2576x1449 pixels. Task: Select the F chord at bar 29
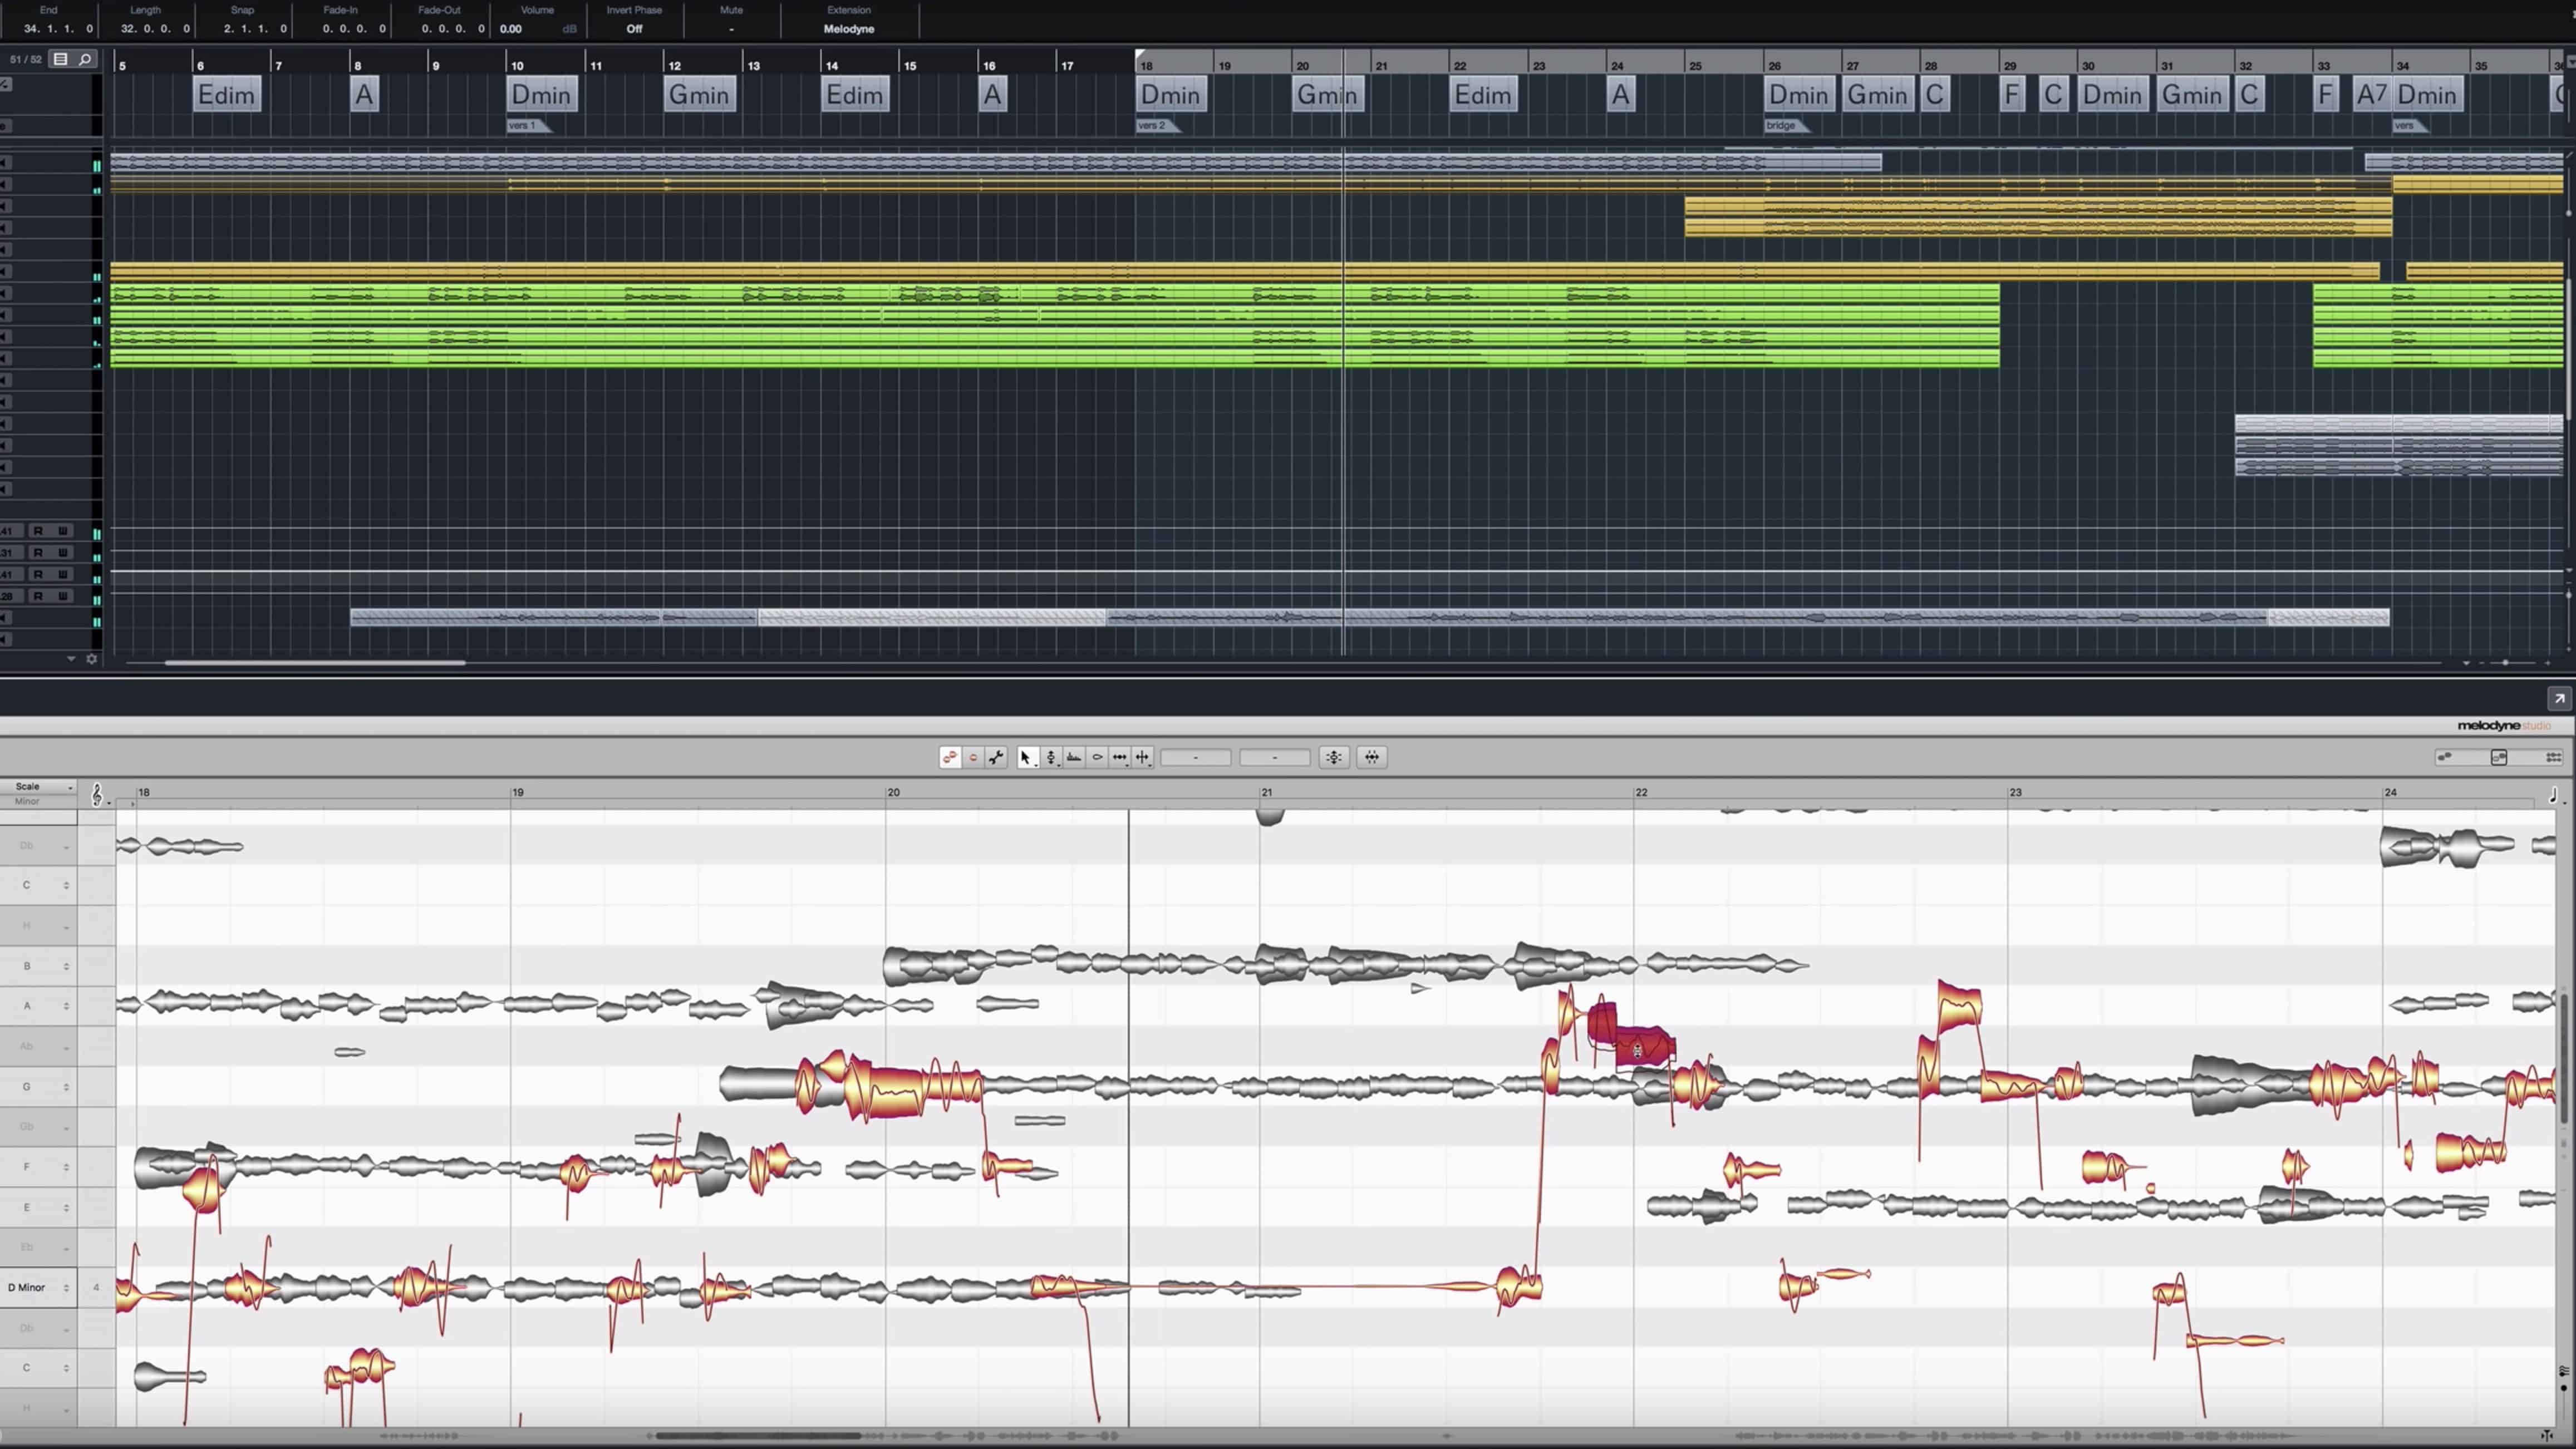pyautogui.click(x=2012, y=95)
